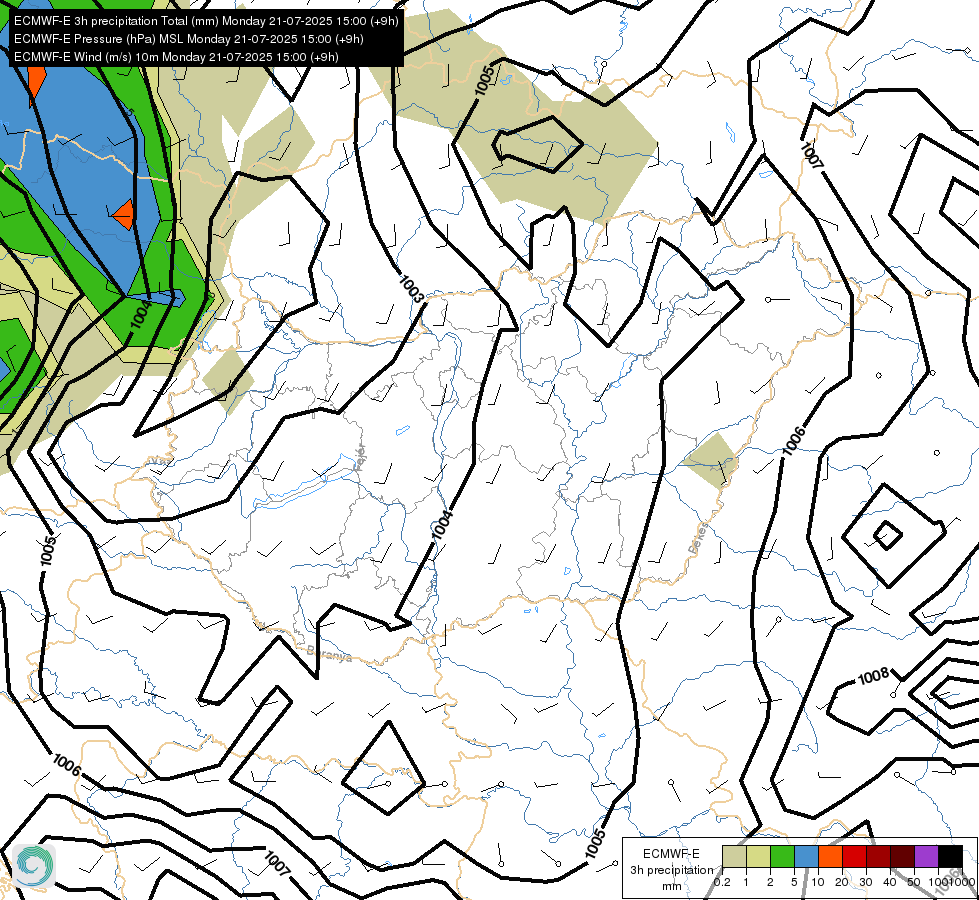The width and height of the screenshot is (979, 900).
Task: Click the legend's '3h precipitation' caption
Action: click(671, 870)
